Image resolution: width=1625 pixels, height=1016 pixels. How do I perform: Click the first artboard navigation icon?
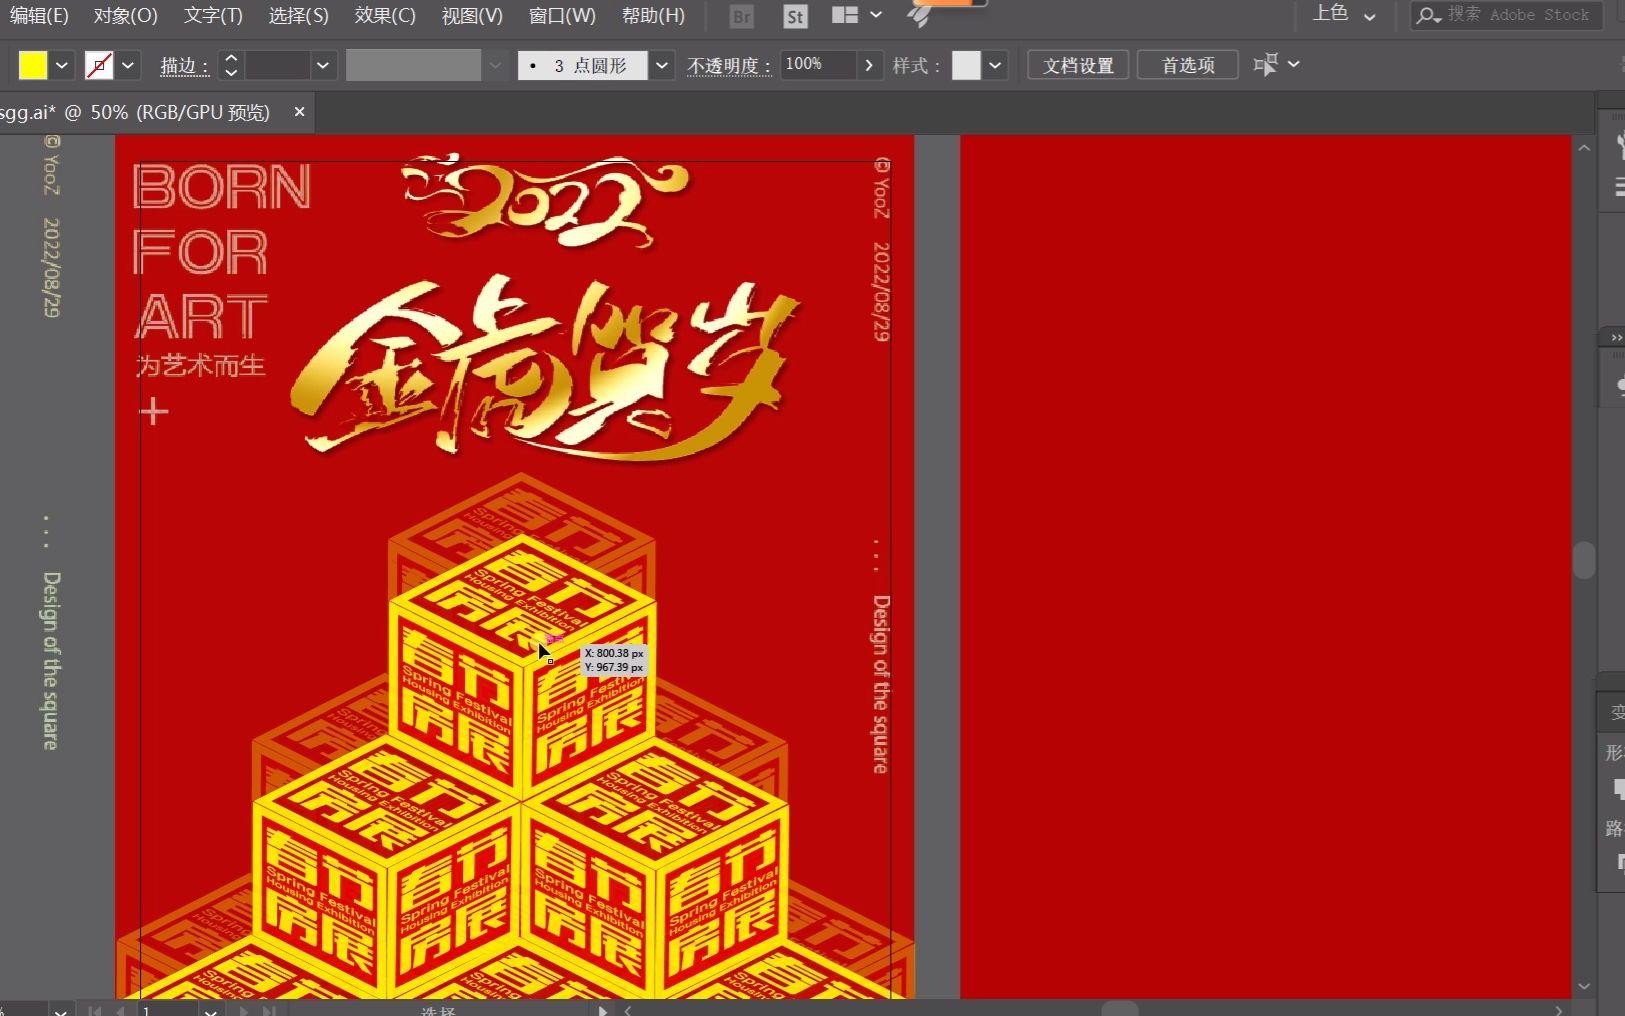click(95, 1011)
